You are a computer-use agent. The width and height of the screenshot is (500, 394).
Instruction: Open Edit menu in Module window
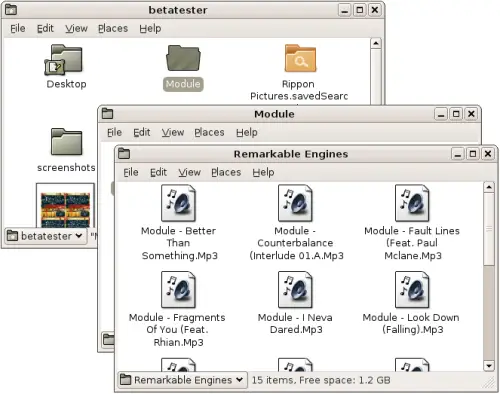[x=142, y=132]
